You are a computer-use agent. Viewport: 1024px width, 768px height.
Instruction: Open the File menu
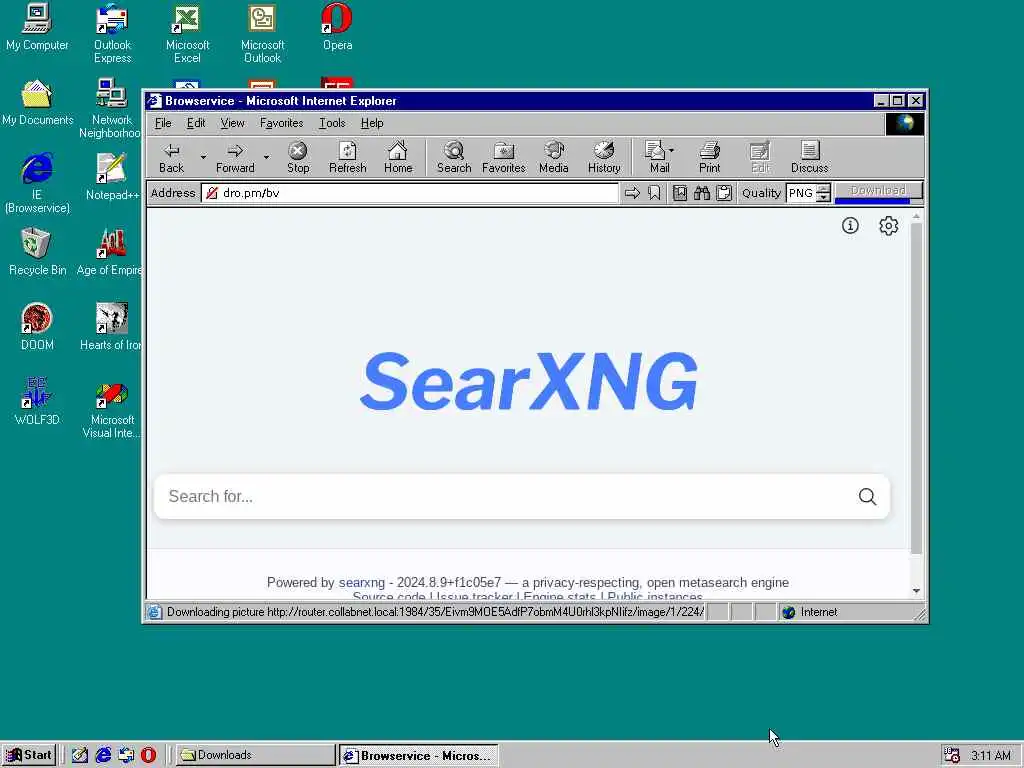pyautogui.click(x=163, y=123)
